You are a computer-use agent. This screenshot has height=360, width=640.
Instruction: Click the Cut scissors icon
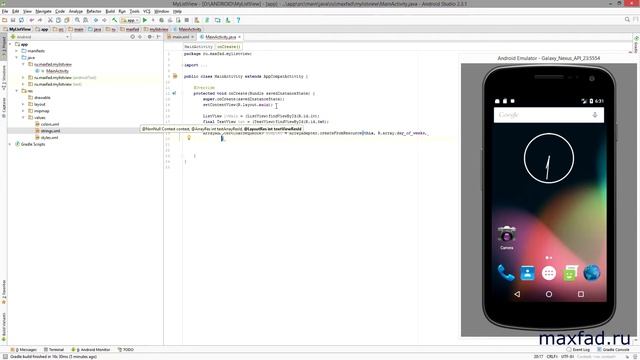pos(50,20)
